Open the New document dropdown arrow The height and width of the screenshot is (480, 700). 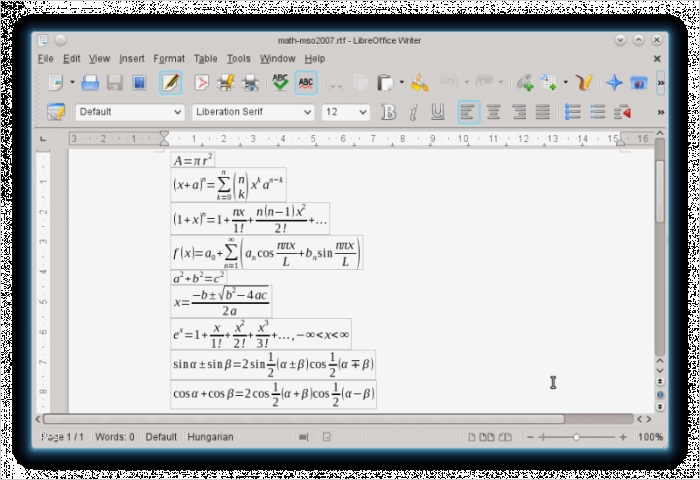click(x=72, y=82)
